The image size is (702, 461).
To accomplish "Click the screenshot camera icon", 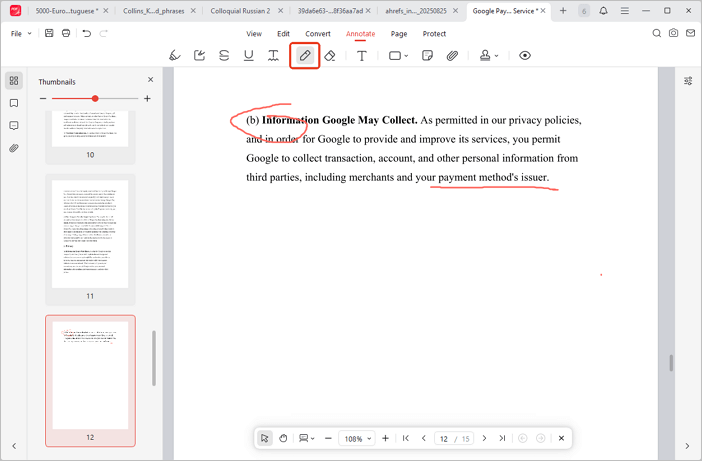I will 673,33.
